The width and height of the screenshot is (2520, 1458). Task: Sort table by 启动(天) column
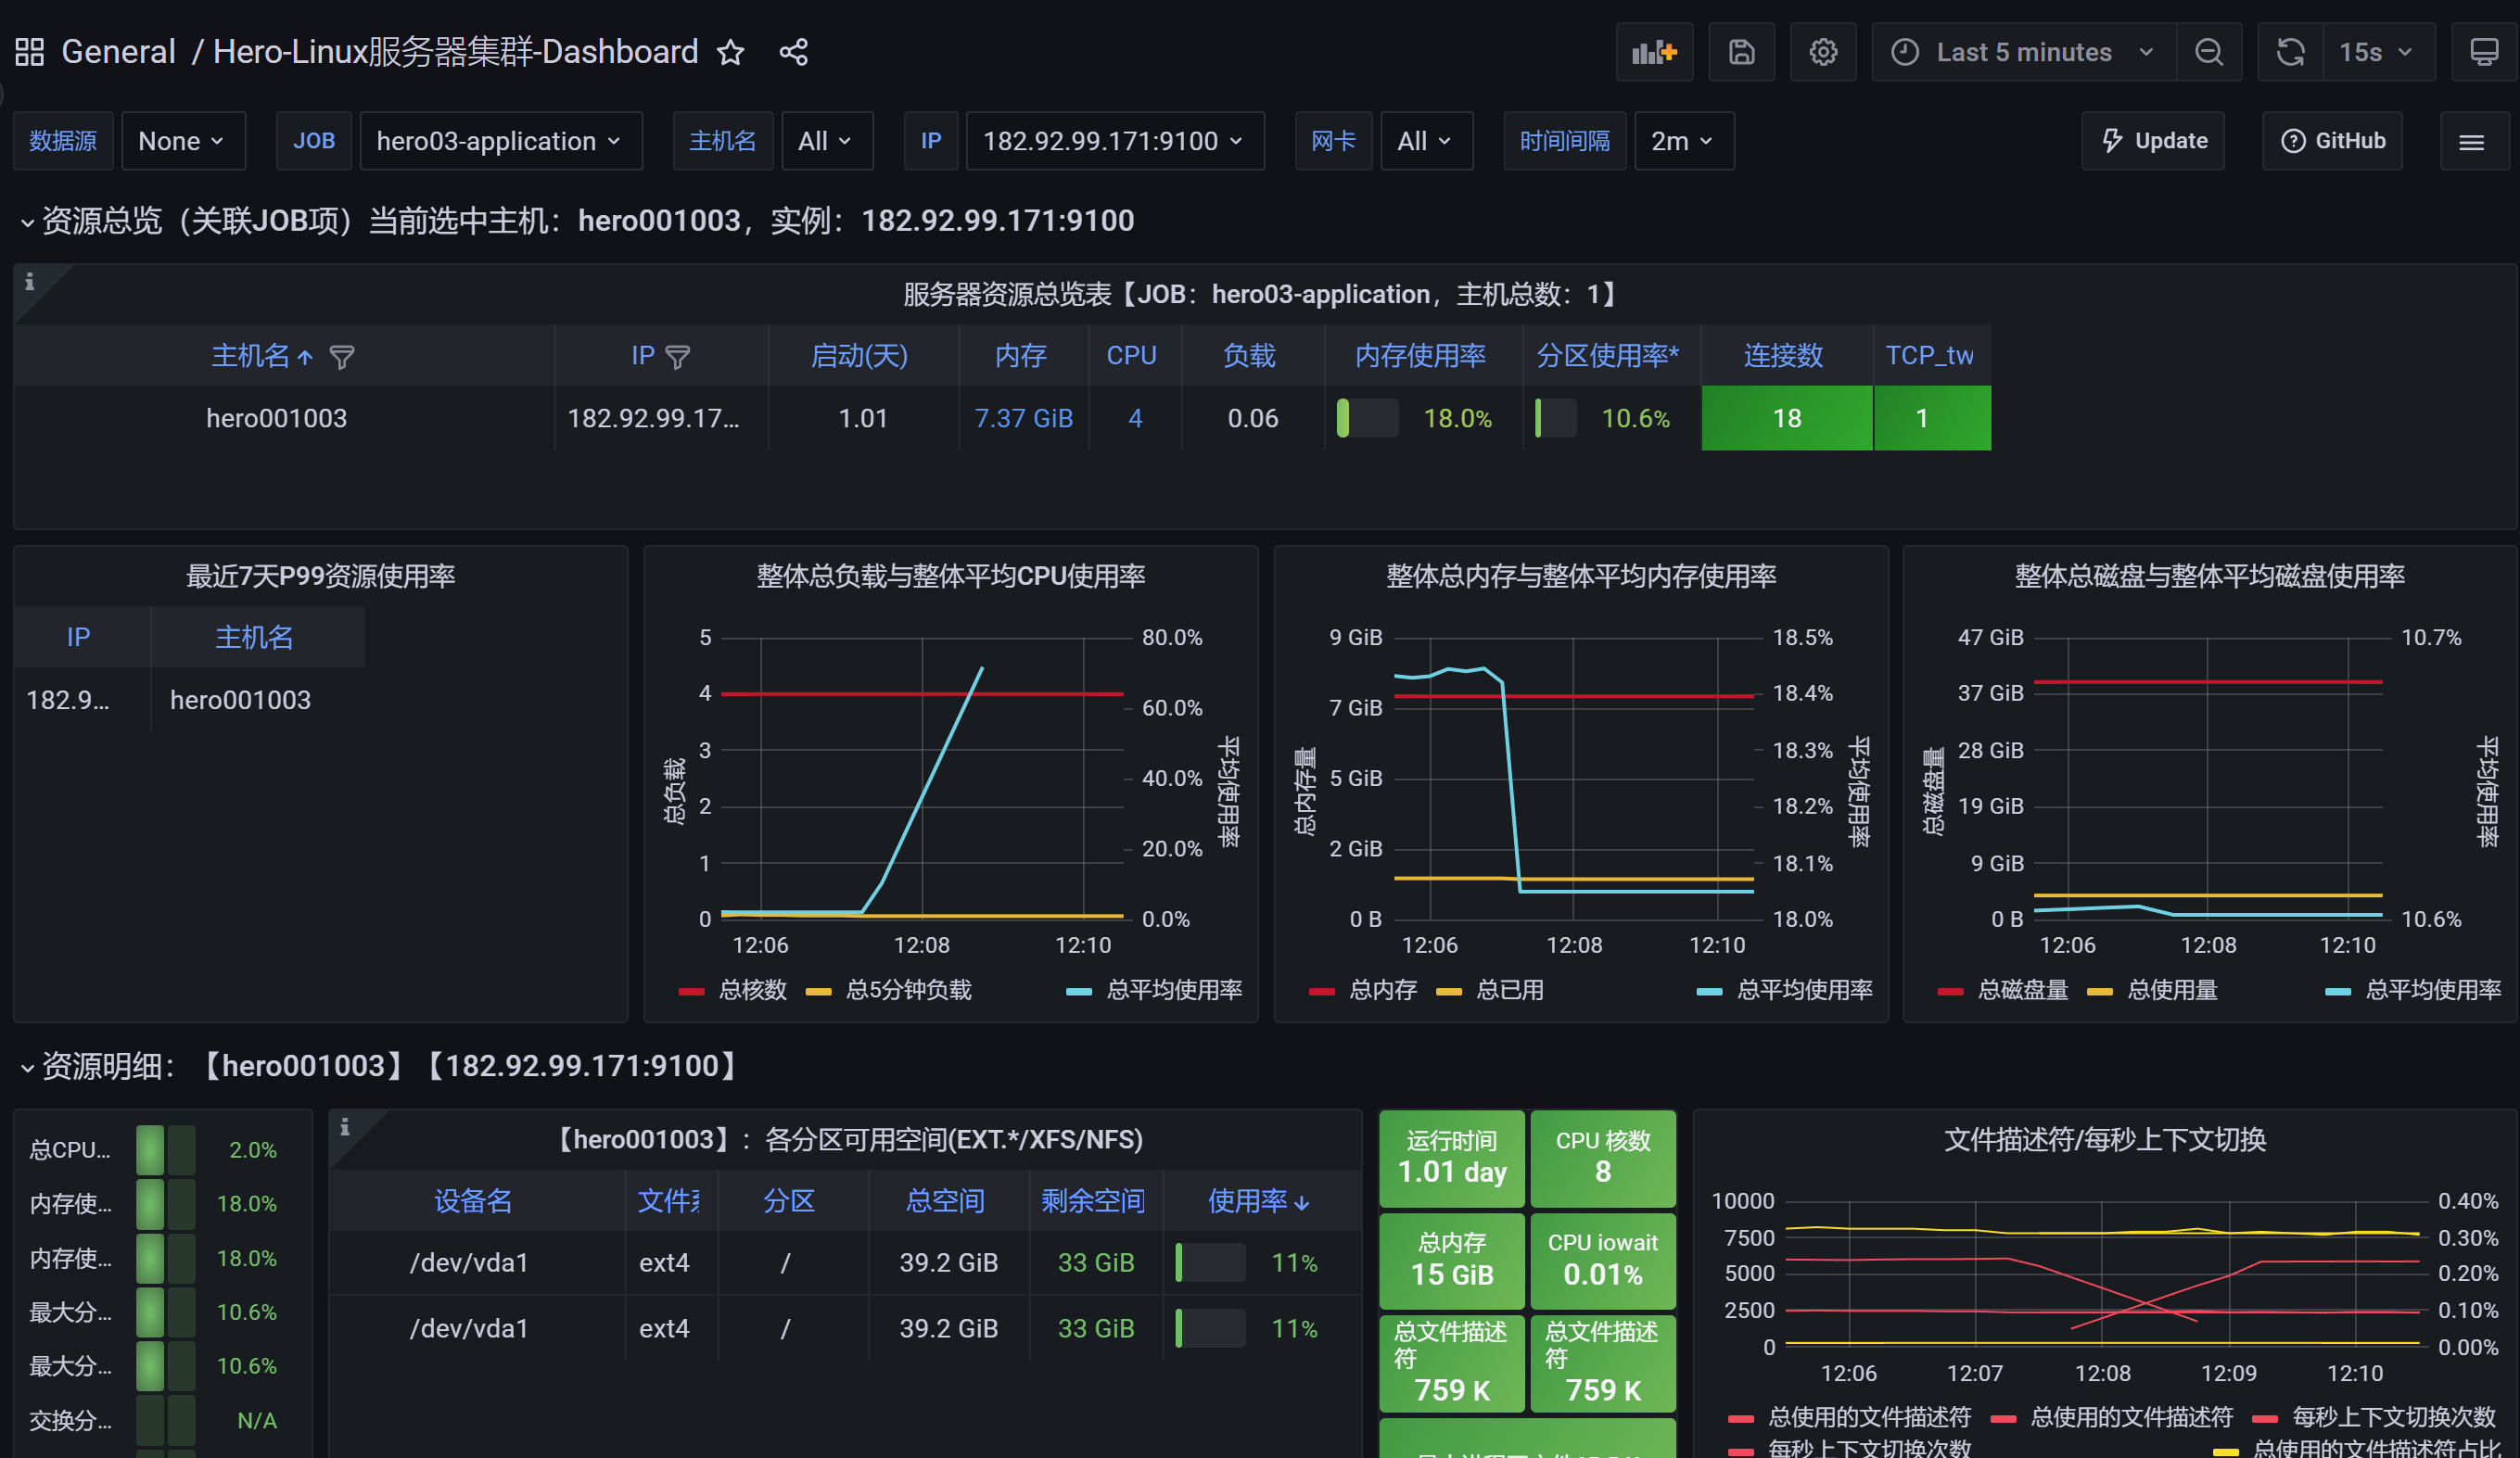point(859,356)
